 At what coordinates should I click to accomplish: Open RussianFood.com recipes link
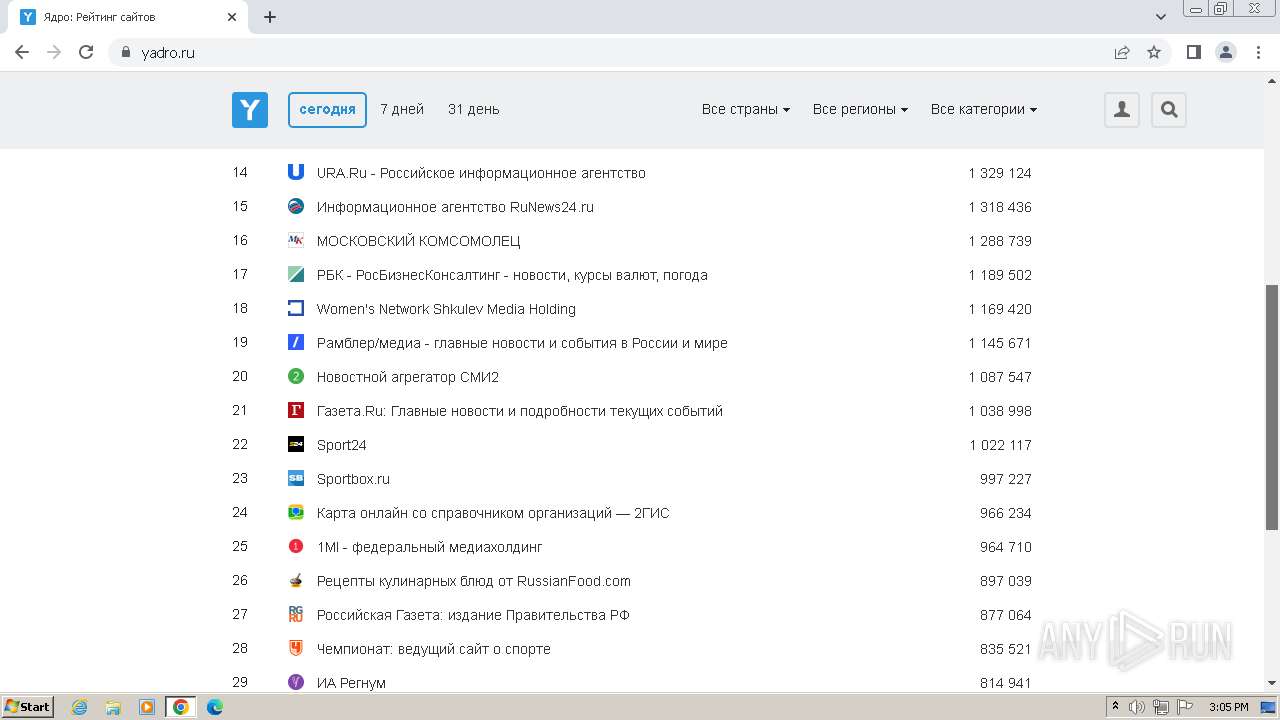tap(473, 581)
